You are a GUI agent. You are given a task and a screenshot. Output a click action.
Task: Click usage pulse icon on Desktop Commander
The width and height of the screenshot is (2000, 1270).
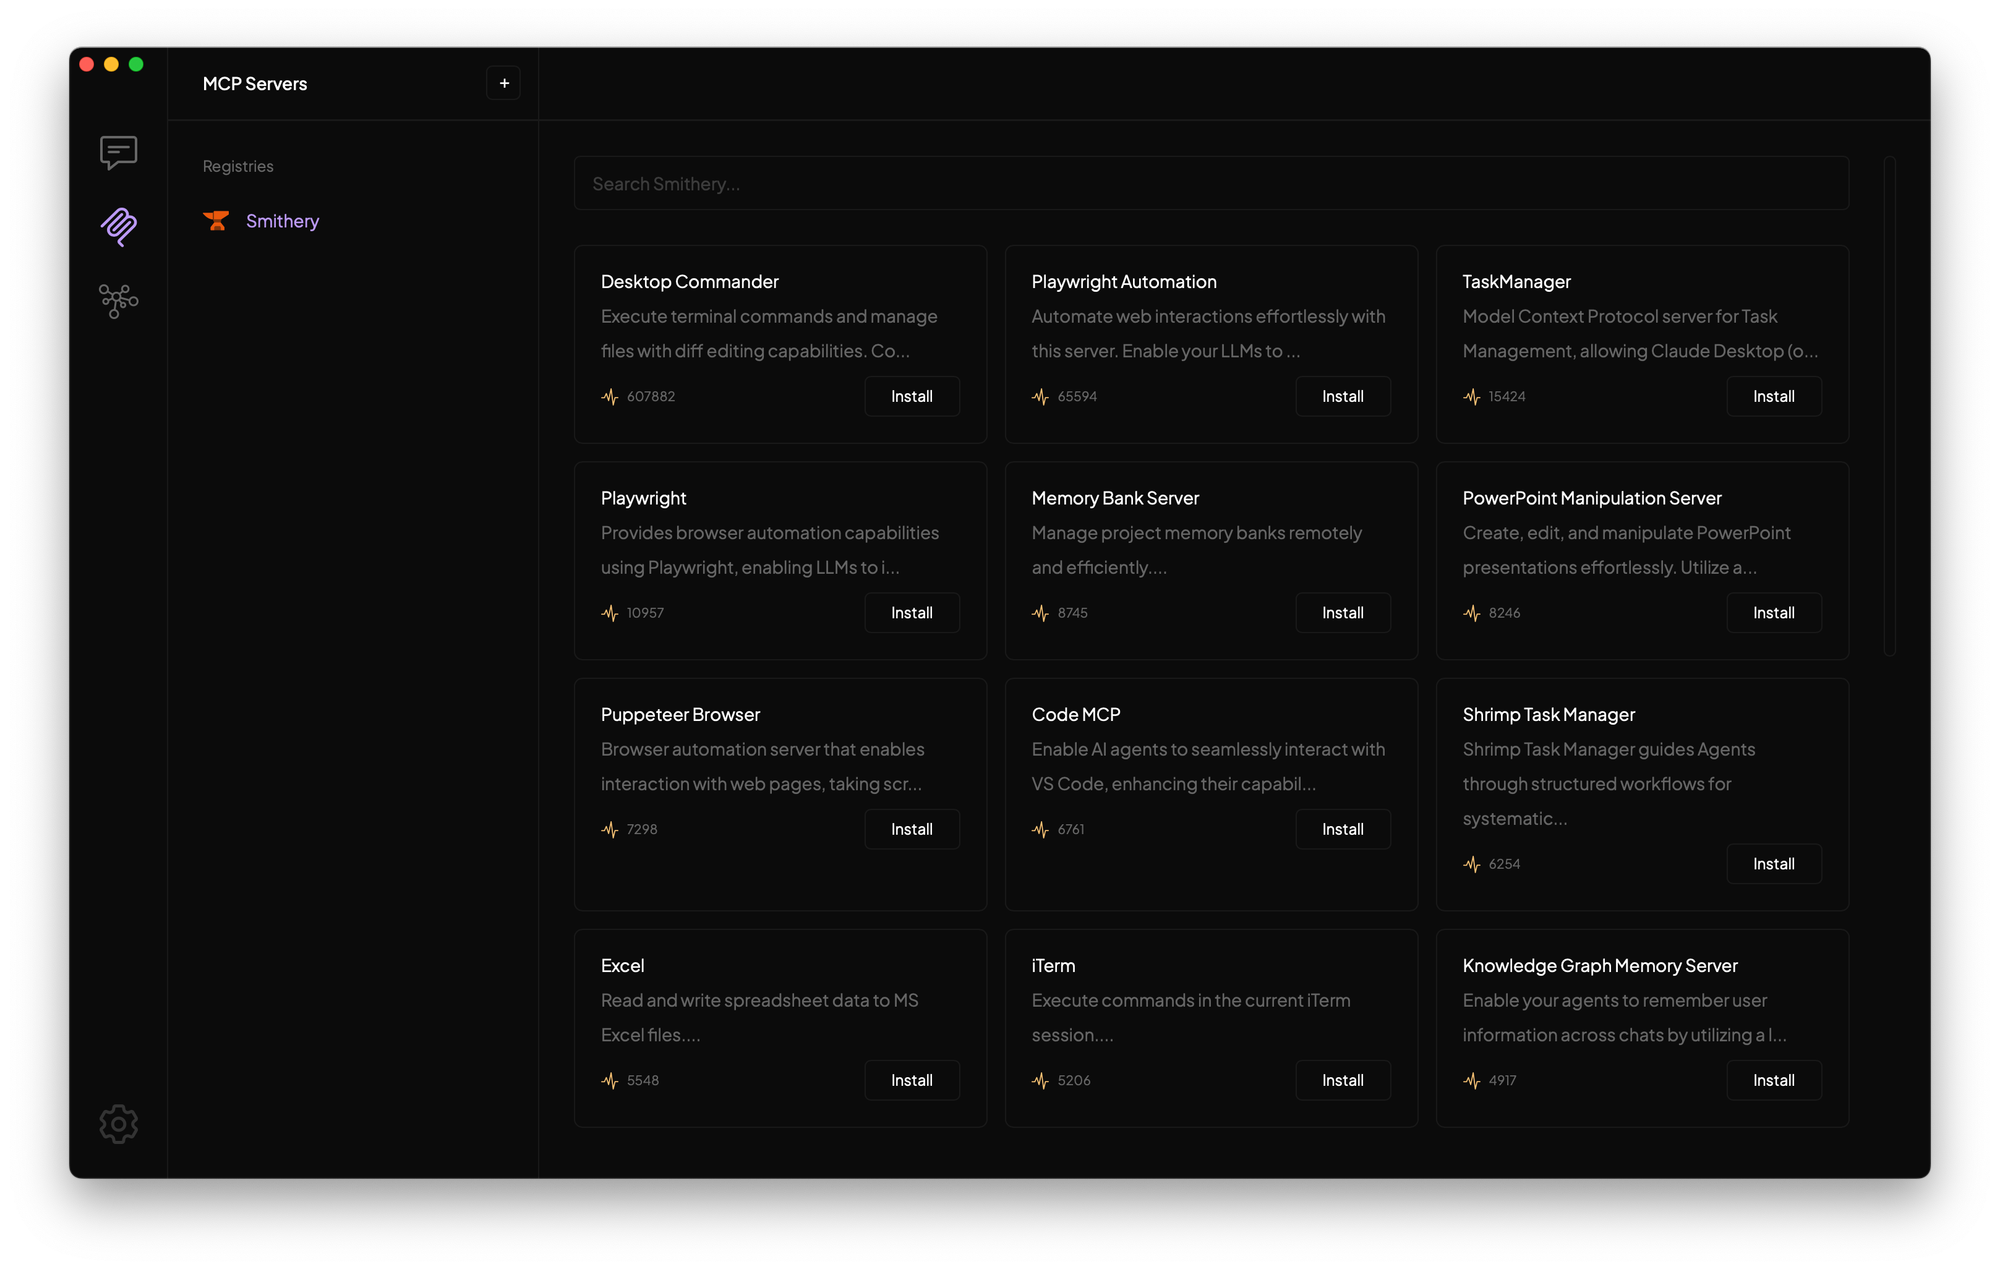[610, 397]
